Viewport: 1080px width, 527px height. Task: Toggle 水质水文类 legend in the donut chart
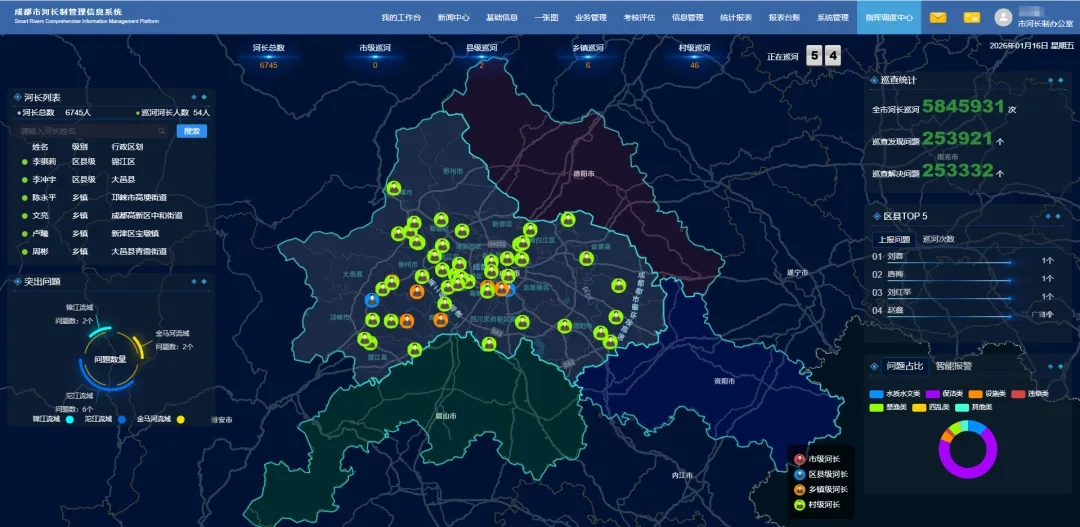[877, 394]
